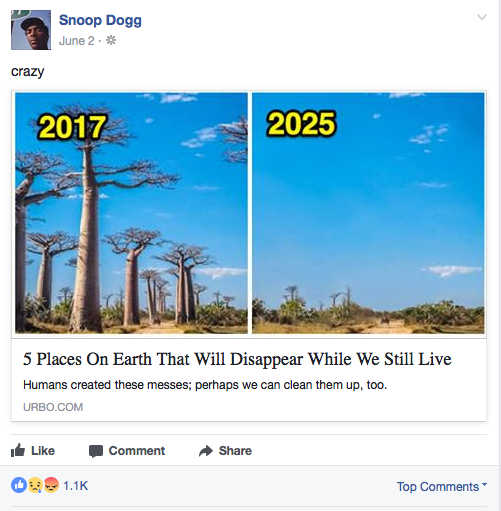Click the Share button text
Image resolution: width=501 pixels, height=511 pixels.
pyautogui.click(x=235, y=451)
